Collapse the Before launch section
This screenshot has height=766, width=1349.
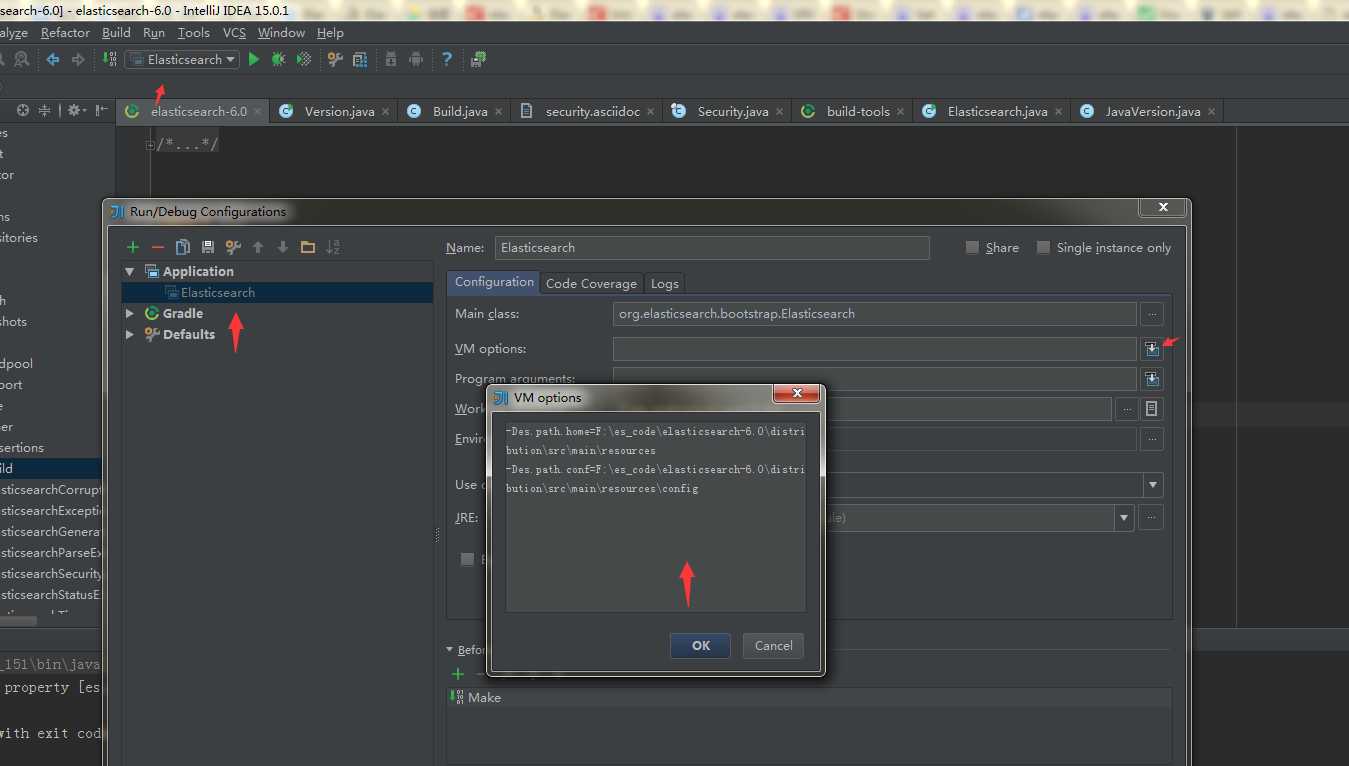[449, 650]
